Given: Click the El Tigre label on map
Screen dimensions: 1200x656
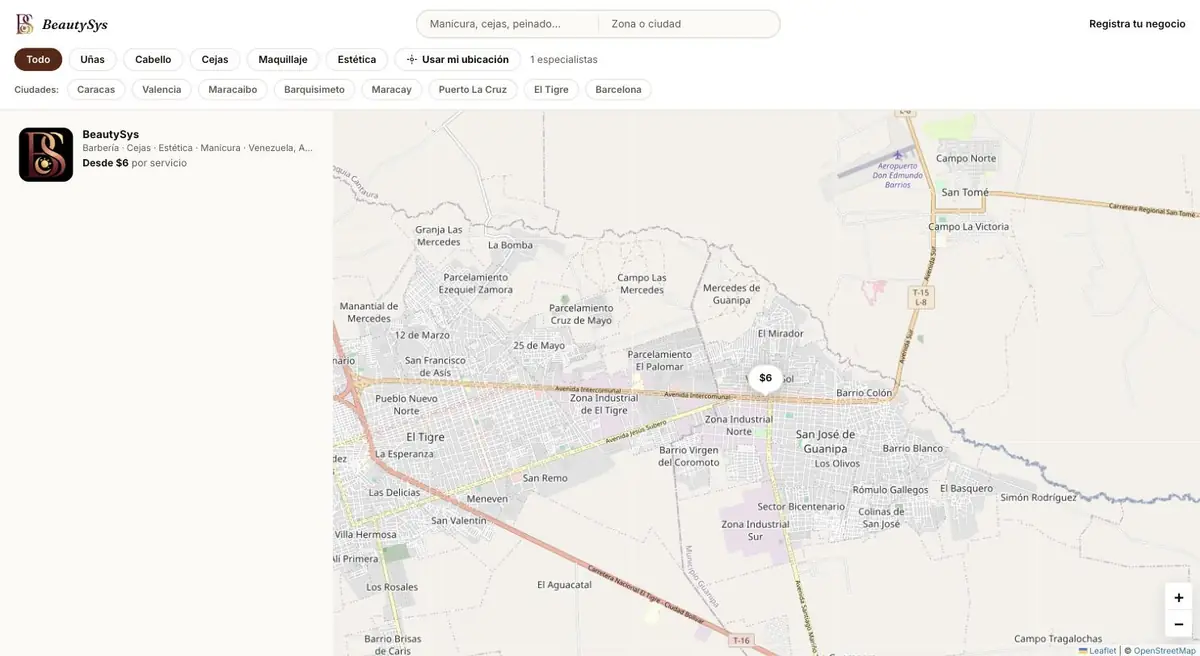Looking at the screenshot, I should [x=425, y=437].
